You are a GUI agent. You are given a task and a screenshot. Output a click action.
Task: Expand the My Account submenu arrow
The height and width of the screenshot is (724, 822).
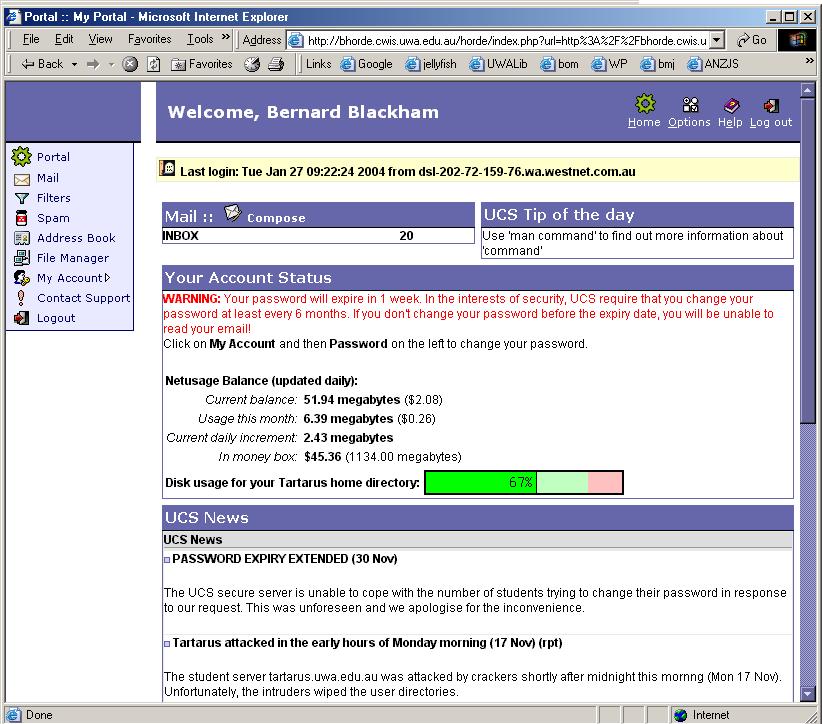107,277
